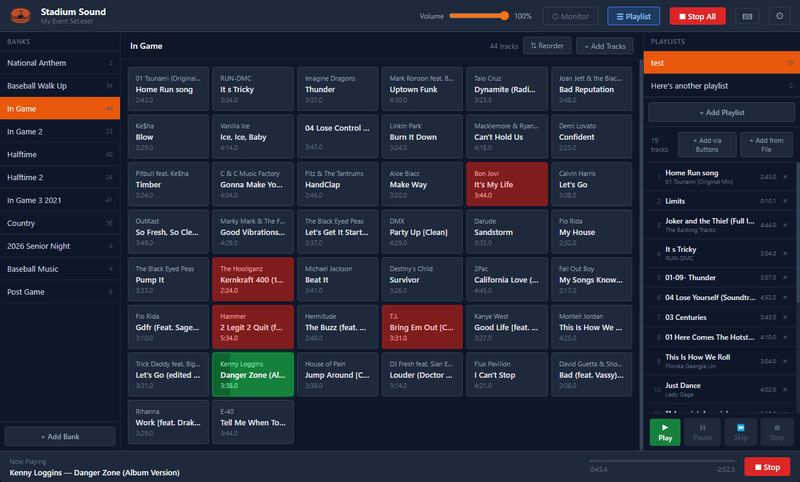The height and width of the screenshot is (482, 800).
Task: Start playlist with the green Play button
Action: 665,433
